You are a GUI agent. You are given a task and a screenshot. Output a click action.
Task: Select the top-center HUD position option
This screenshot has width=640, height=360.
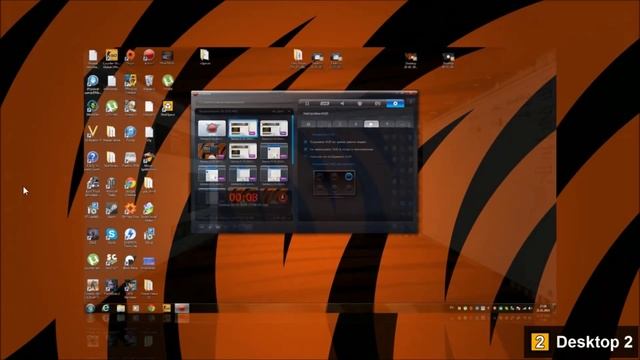point(334,176)
